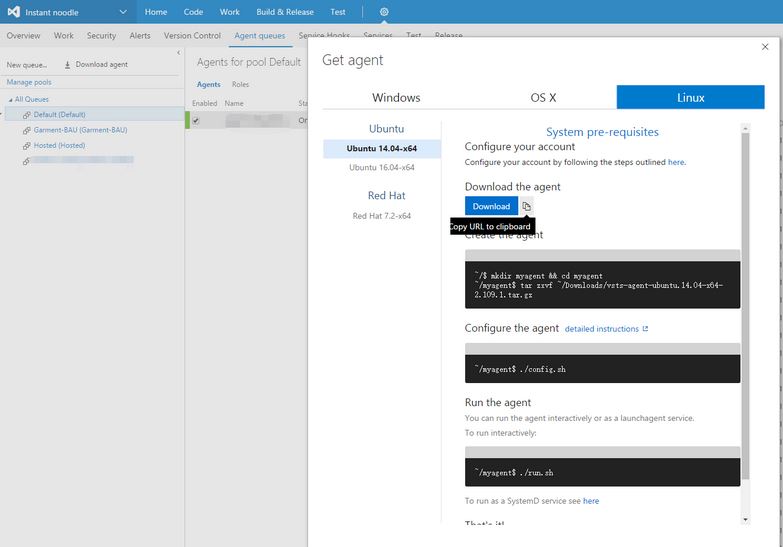
Task: Open the Home menu
Action: [x=156, y=12]
